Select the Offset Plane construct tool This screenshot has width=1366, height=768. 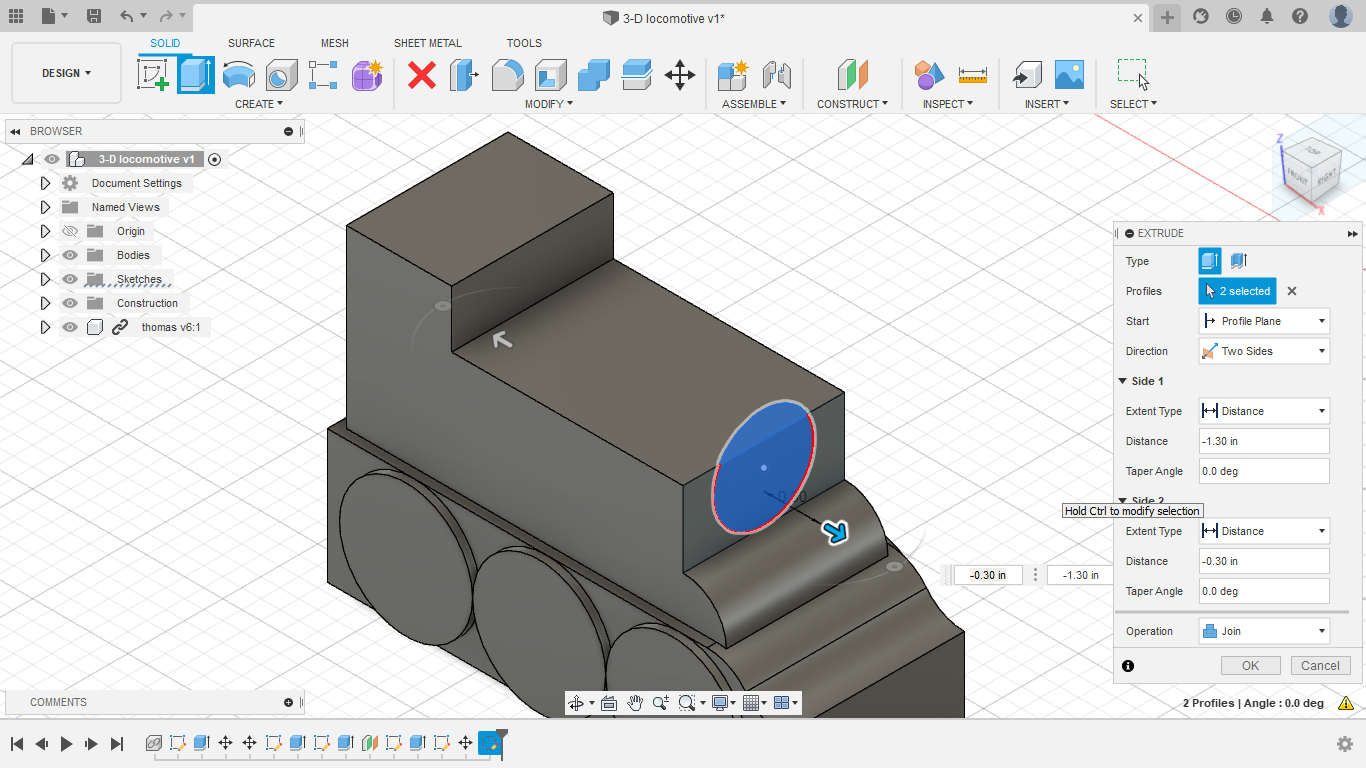[x=852, y=75]
